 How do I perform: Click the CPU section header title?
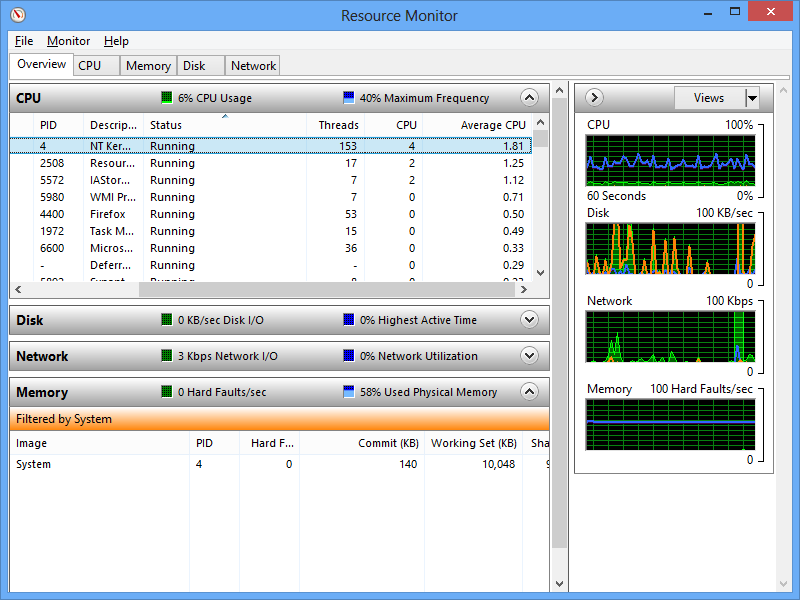[29, 98]
